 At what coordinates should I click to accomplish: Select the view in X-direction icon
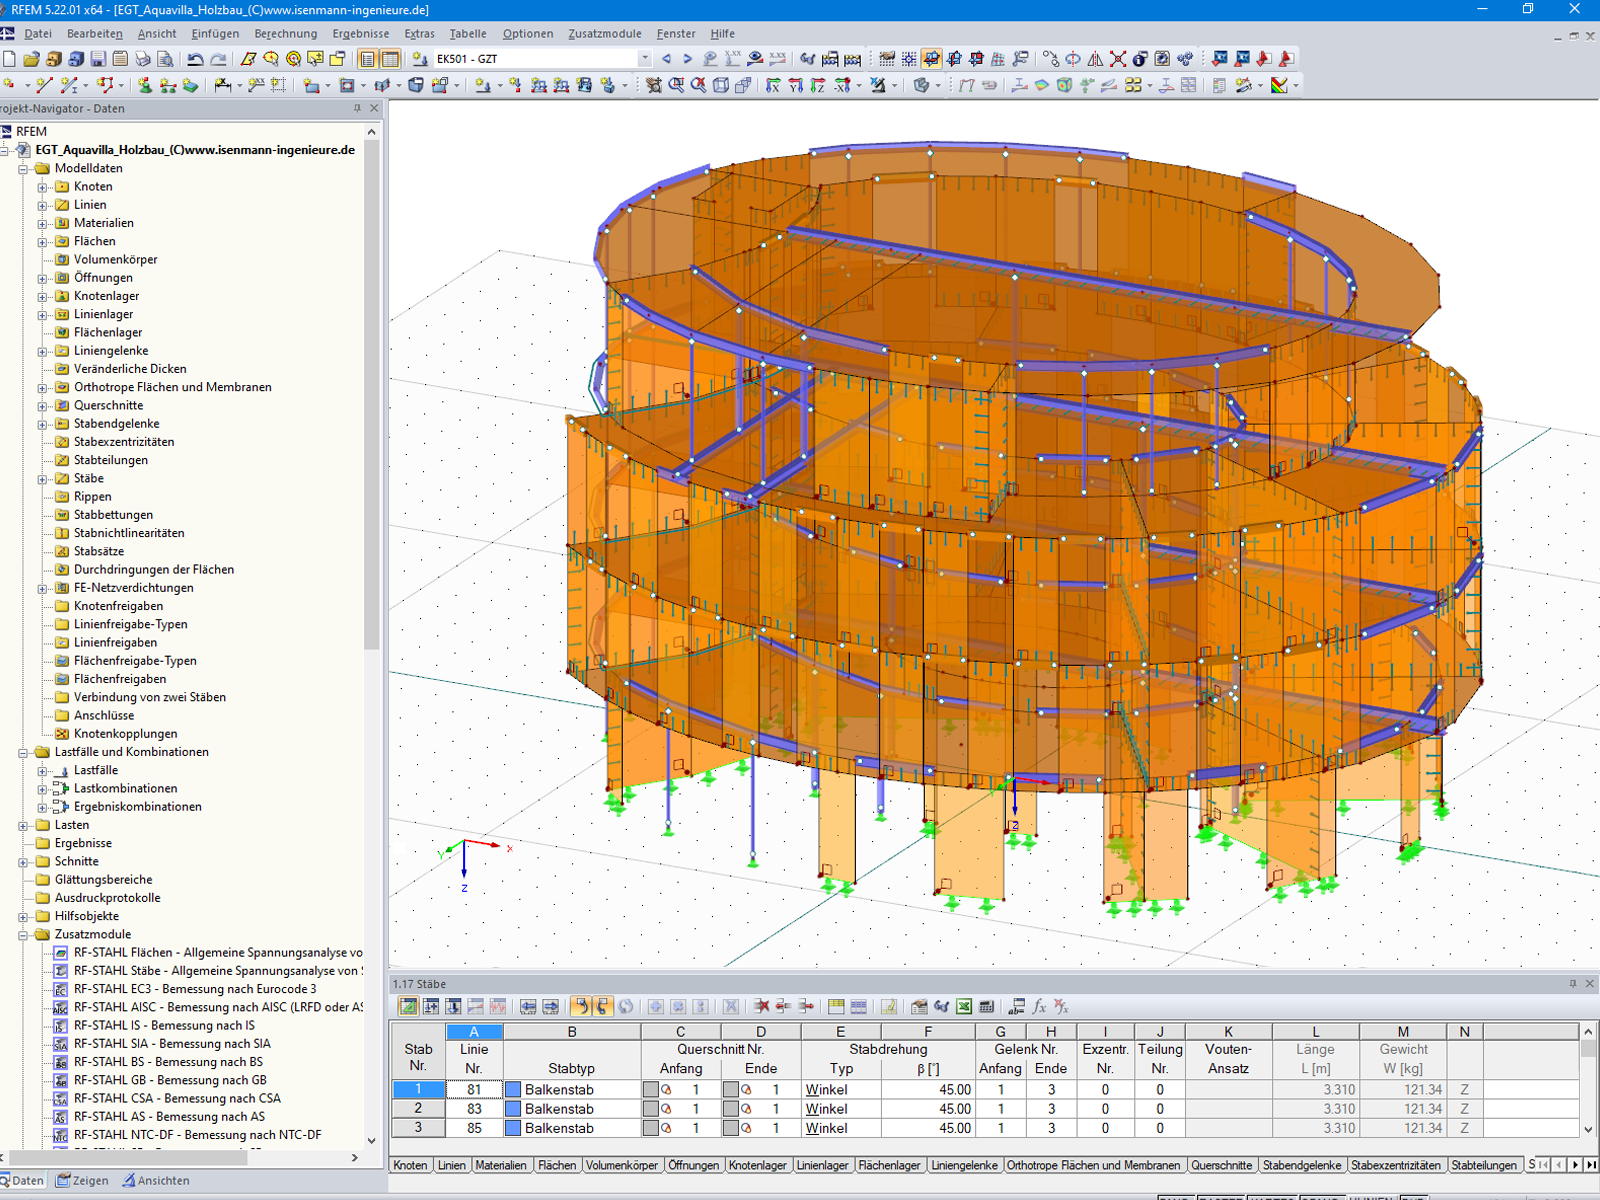pyautogui.click(x=772, y=84)
